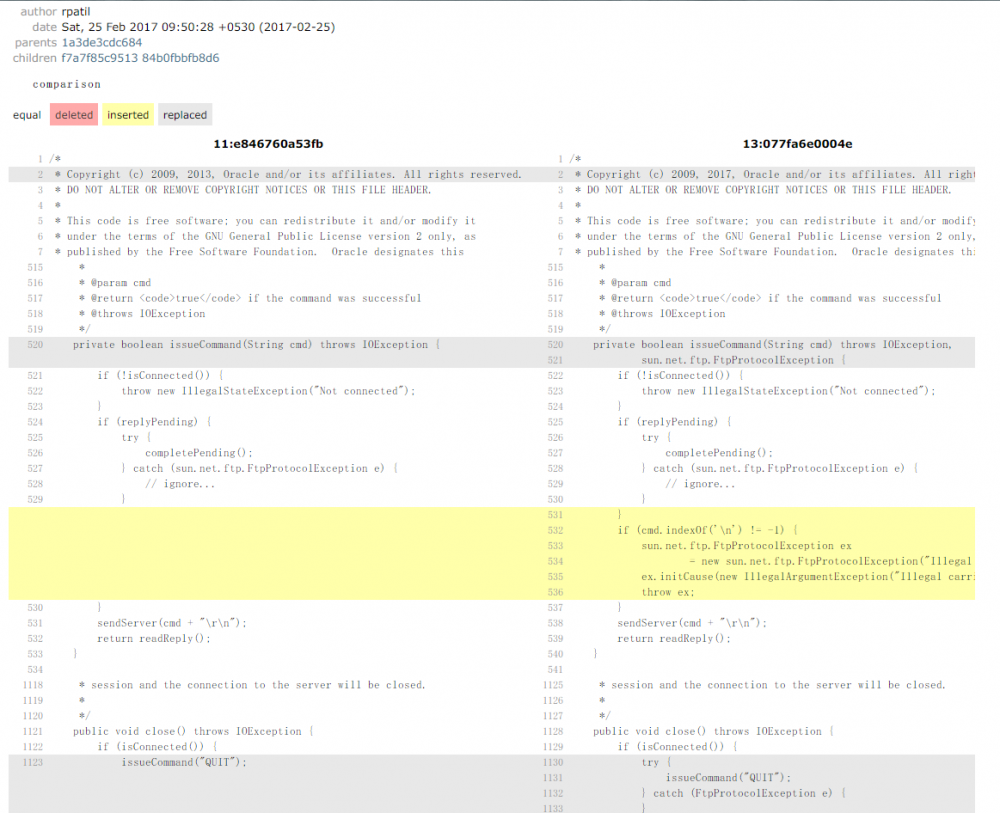1000x813 pixels.
Task: Open left revision 11:e846760a53fb
Action: pyautogui.click(x=266, y=144)
